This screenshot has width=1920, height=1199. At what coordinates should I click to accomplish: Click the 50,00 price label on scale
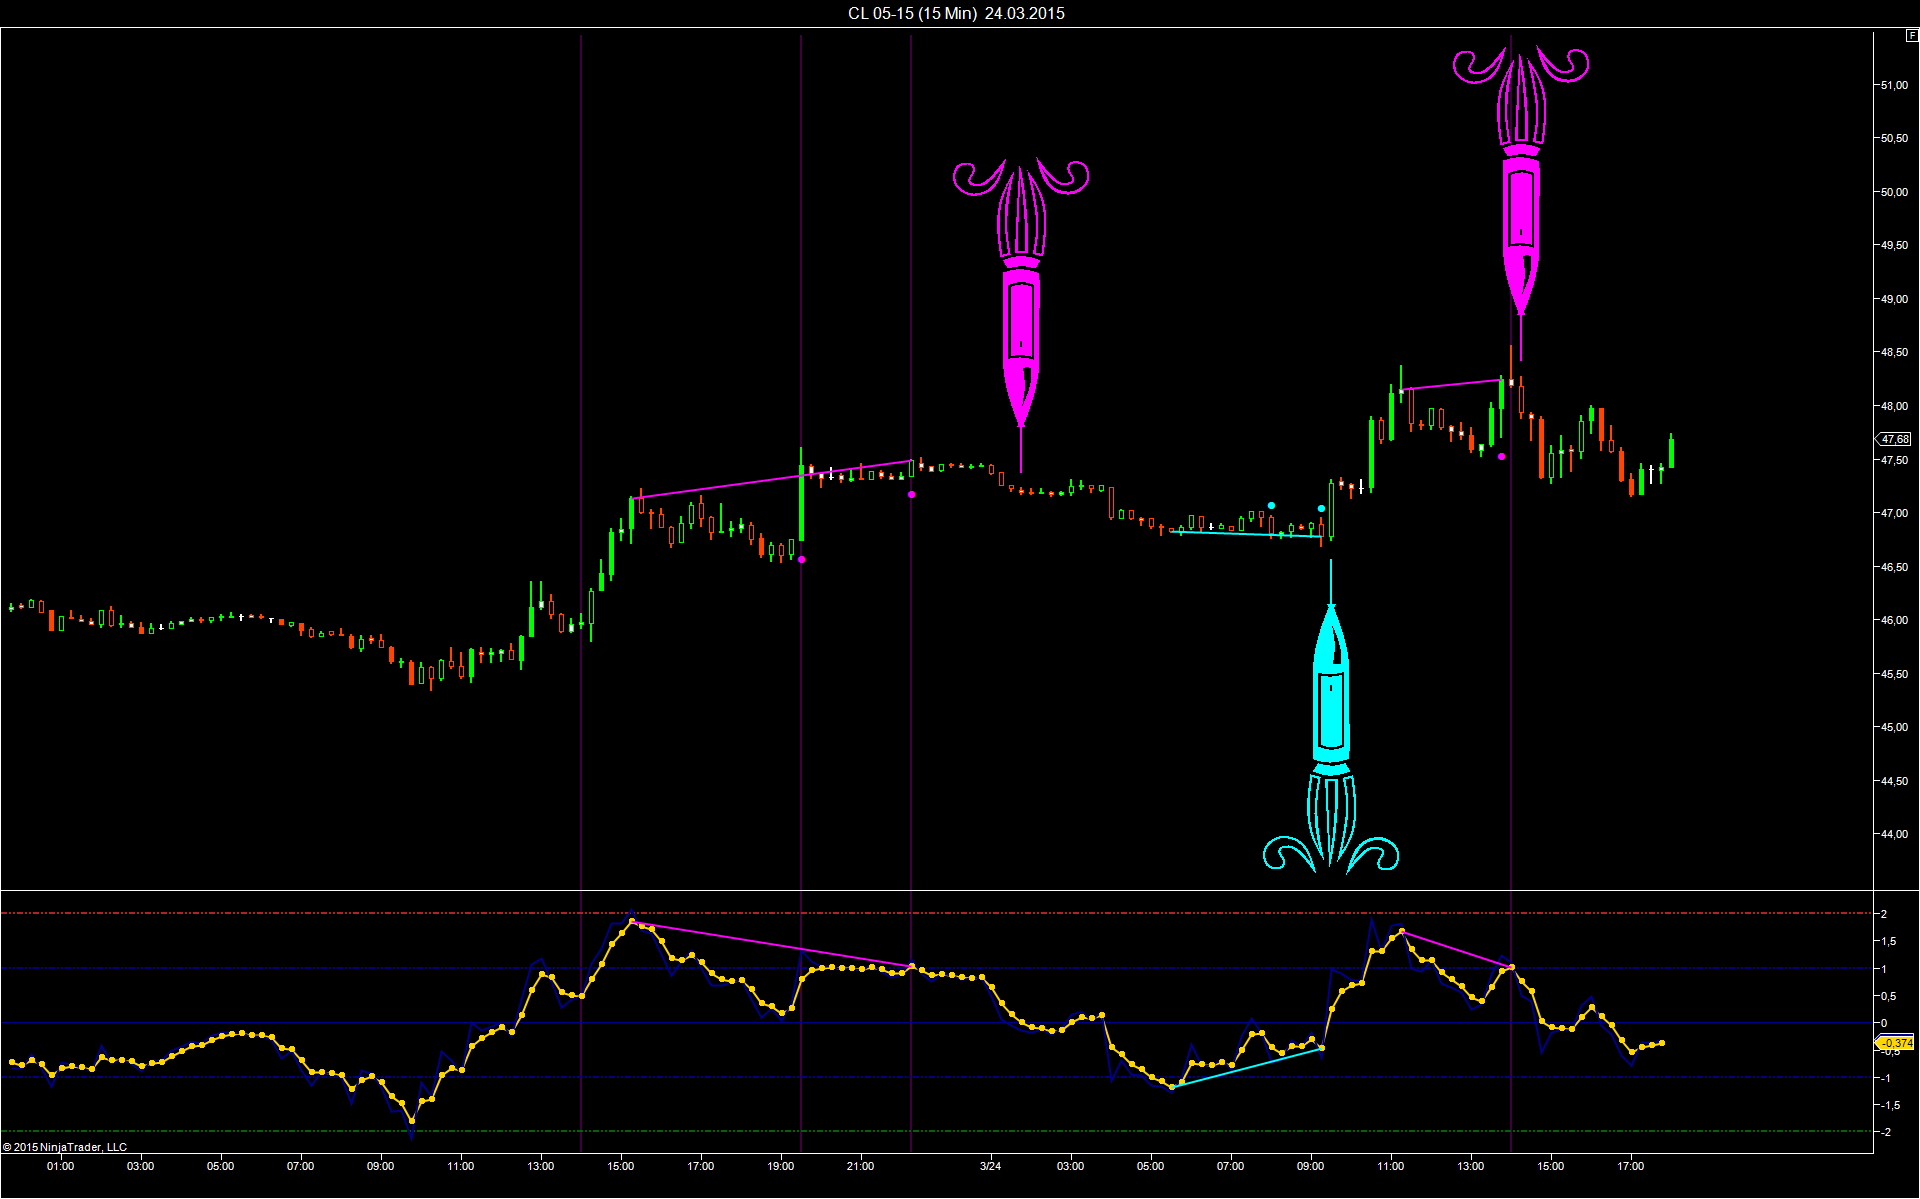tap(1893, 192)
